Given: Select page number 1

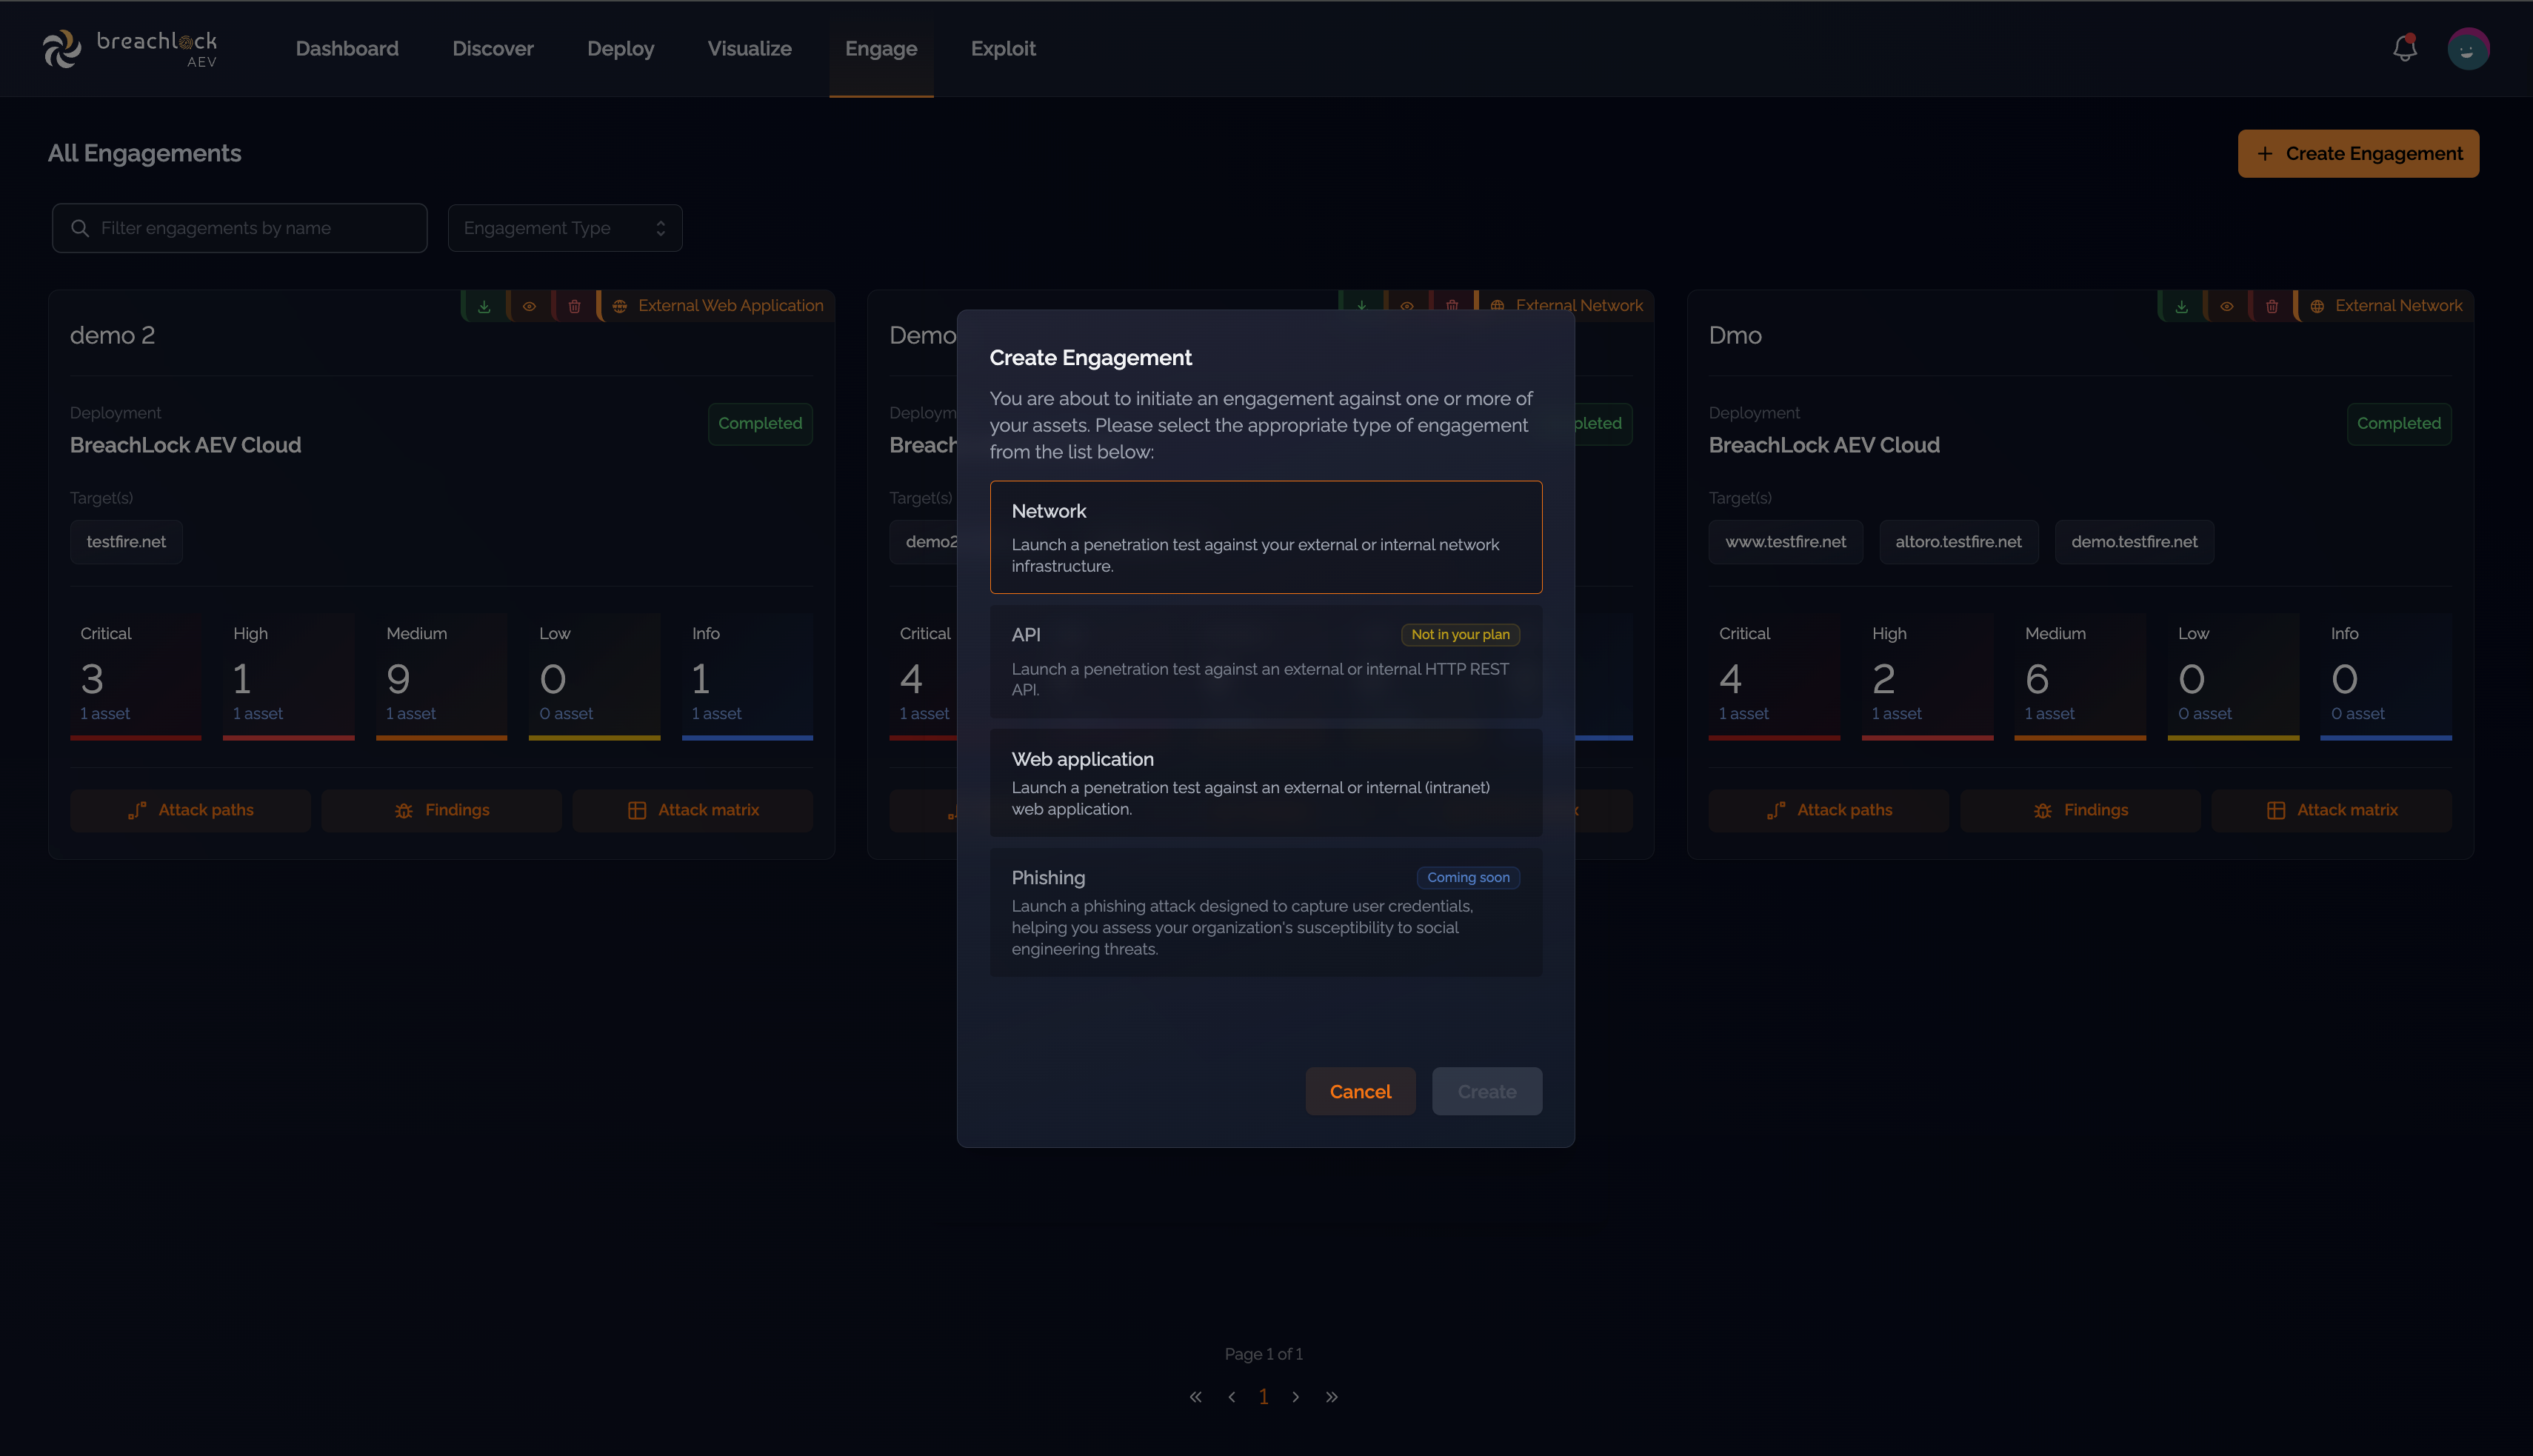Looking at the screenshot, I should pos(1264,1397).
